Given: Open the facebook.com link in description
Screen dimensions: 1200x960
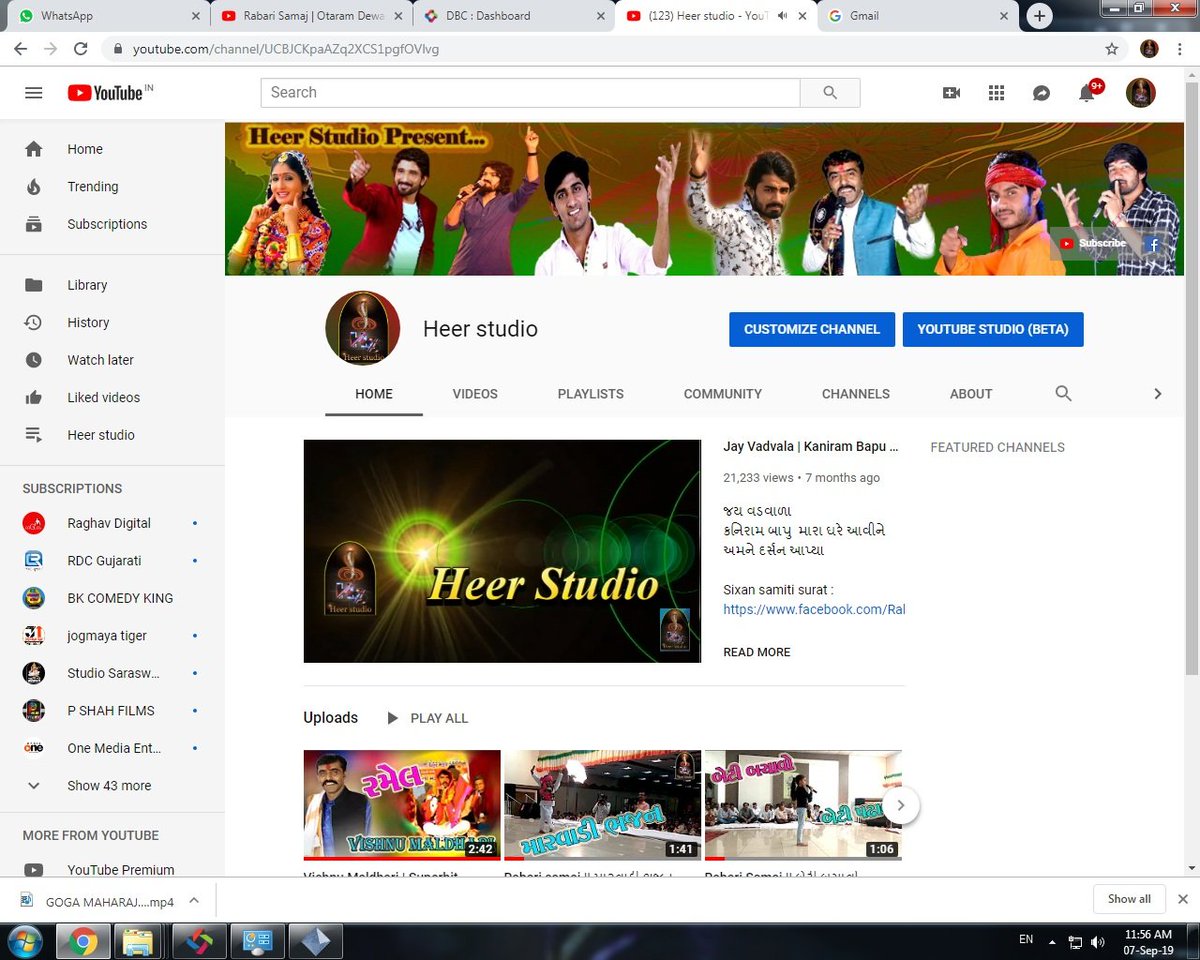Looking at the screenshot, I should click(814, 609).
